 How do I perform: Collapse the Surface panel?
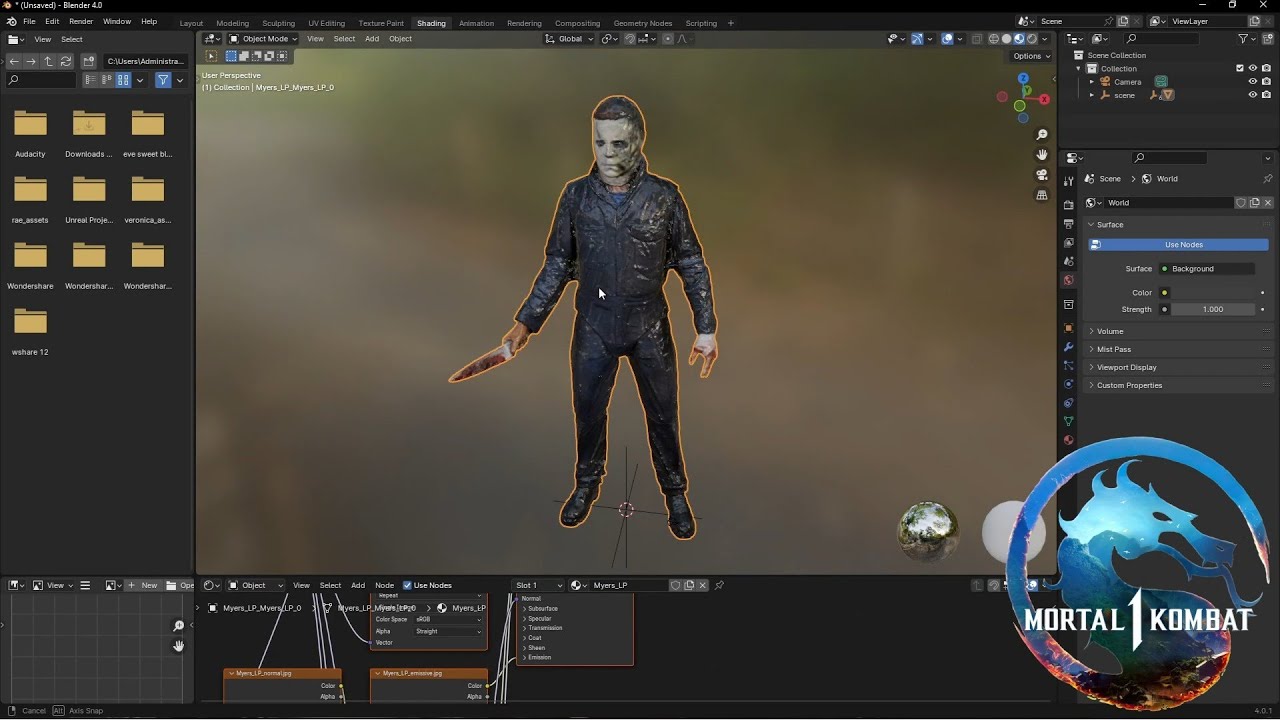pos(1110,225)
